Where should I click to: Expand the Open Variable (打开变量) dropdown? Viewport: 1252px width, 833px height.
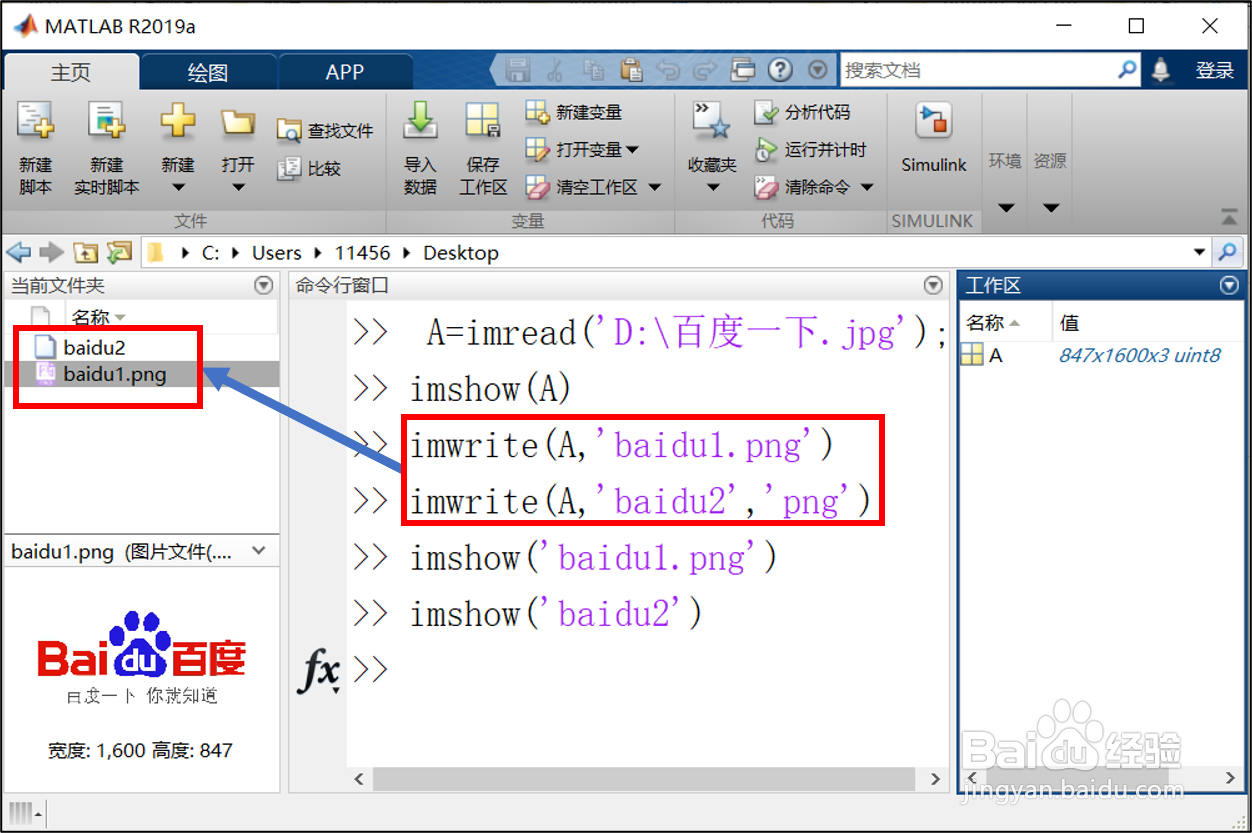tap(632, 151)
